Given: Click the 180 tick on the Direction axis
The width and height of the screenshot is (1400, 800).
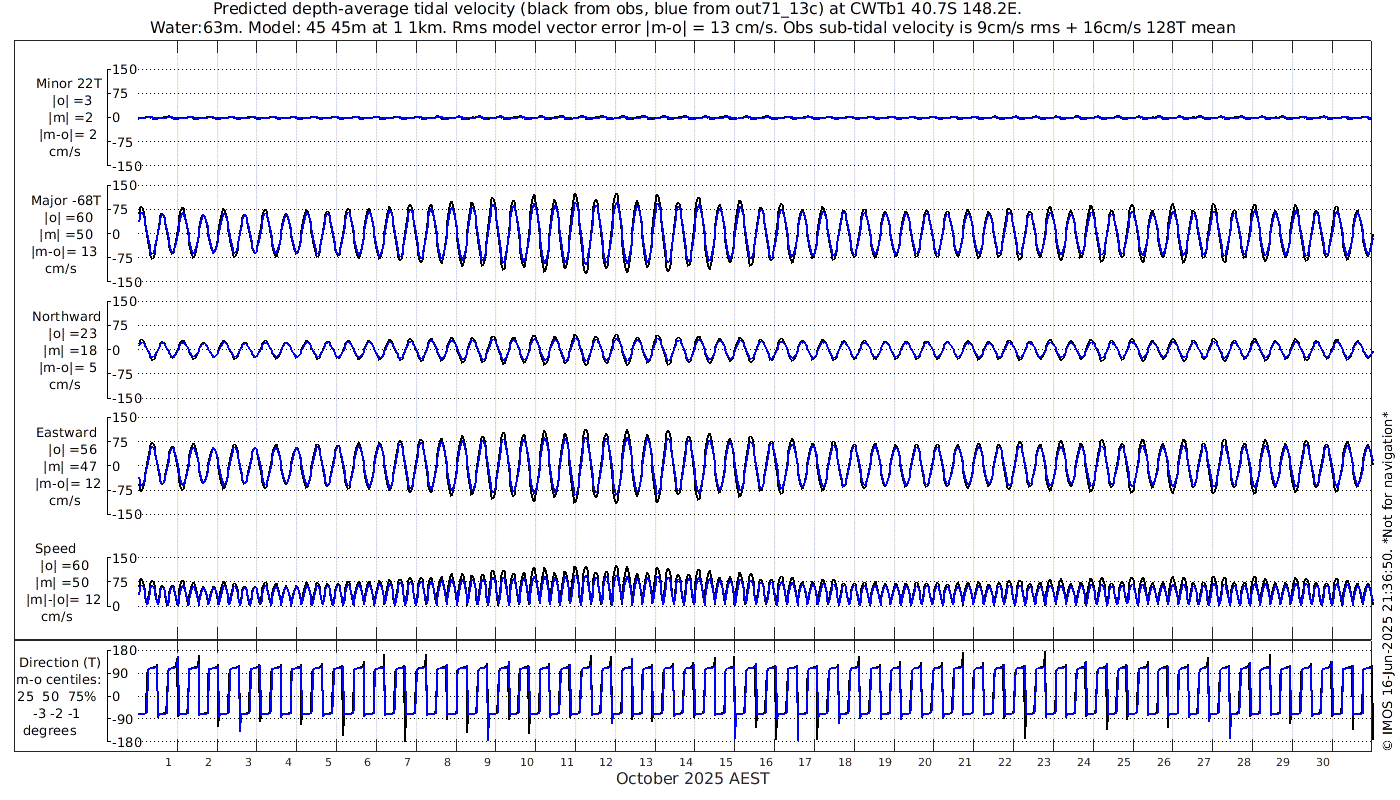Looking at the screenshot, I should pos(120,650).
